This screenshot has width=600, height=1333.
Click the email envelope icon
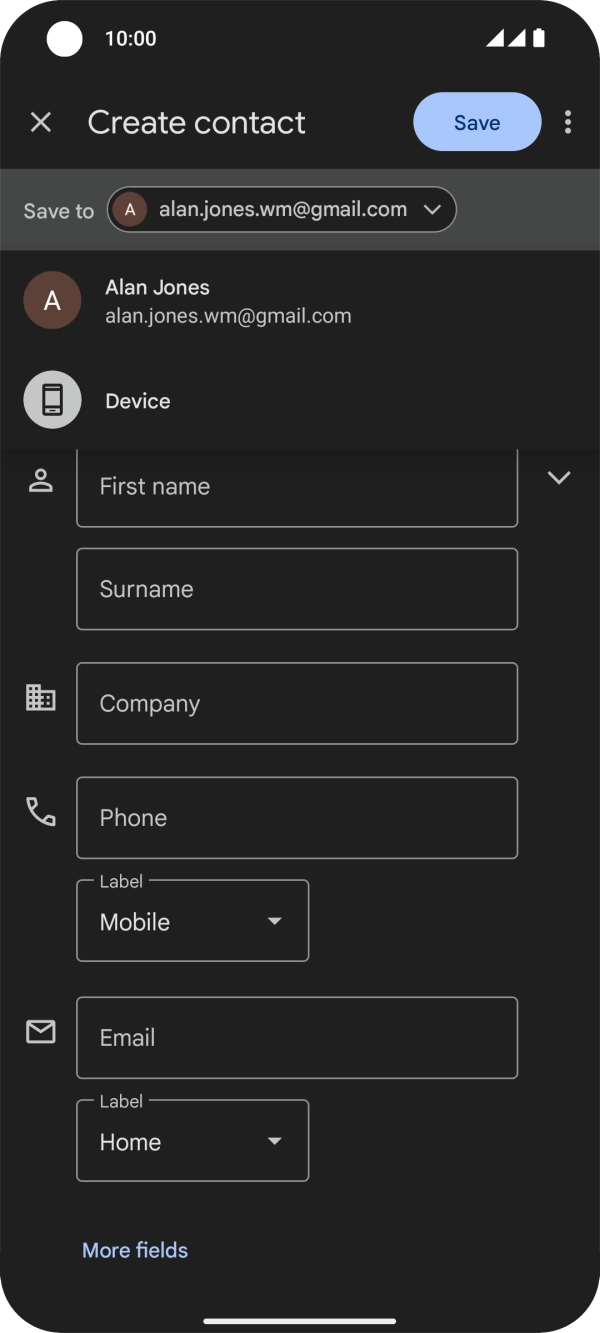(40, 1032)
